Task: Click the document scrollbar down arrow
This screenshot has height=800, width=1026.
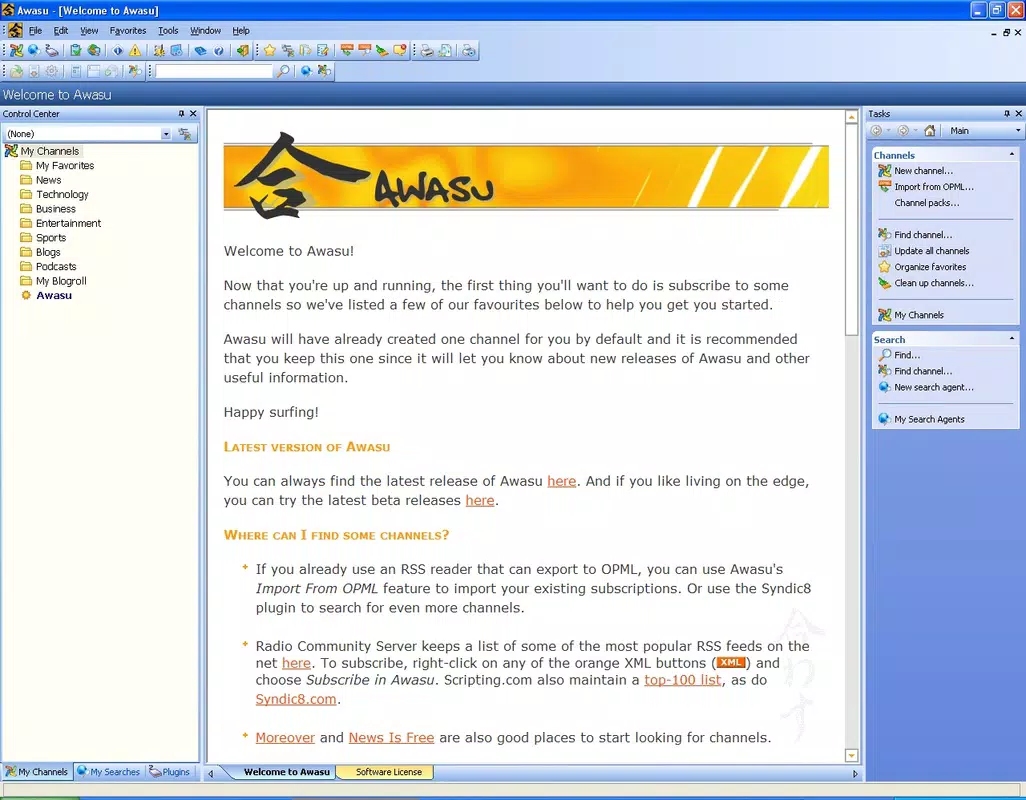Action: (851, 756)
